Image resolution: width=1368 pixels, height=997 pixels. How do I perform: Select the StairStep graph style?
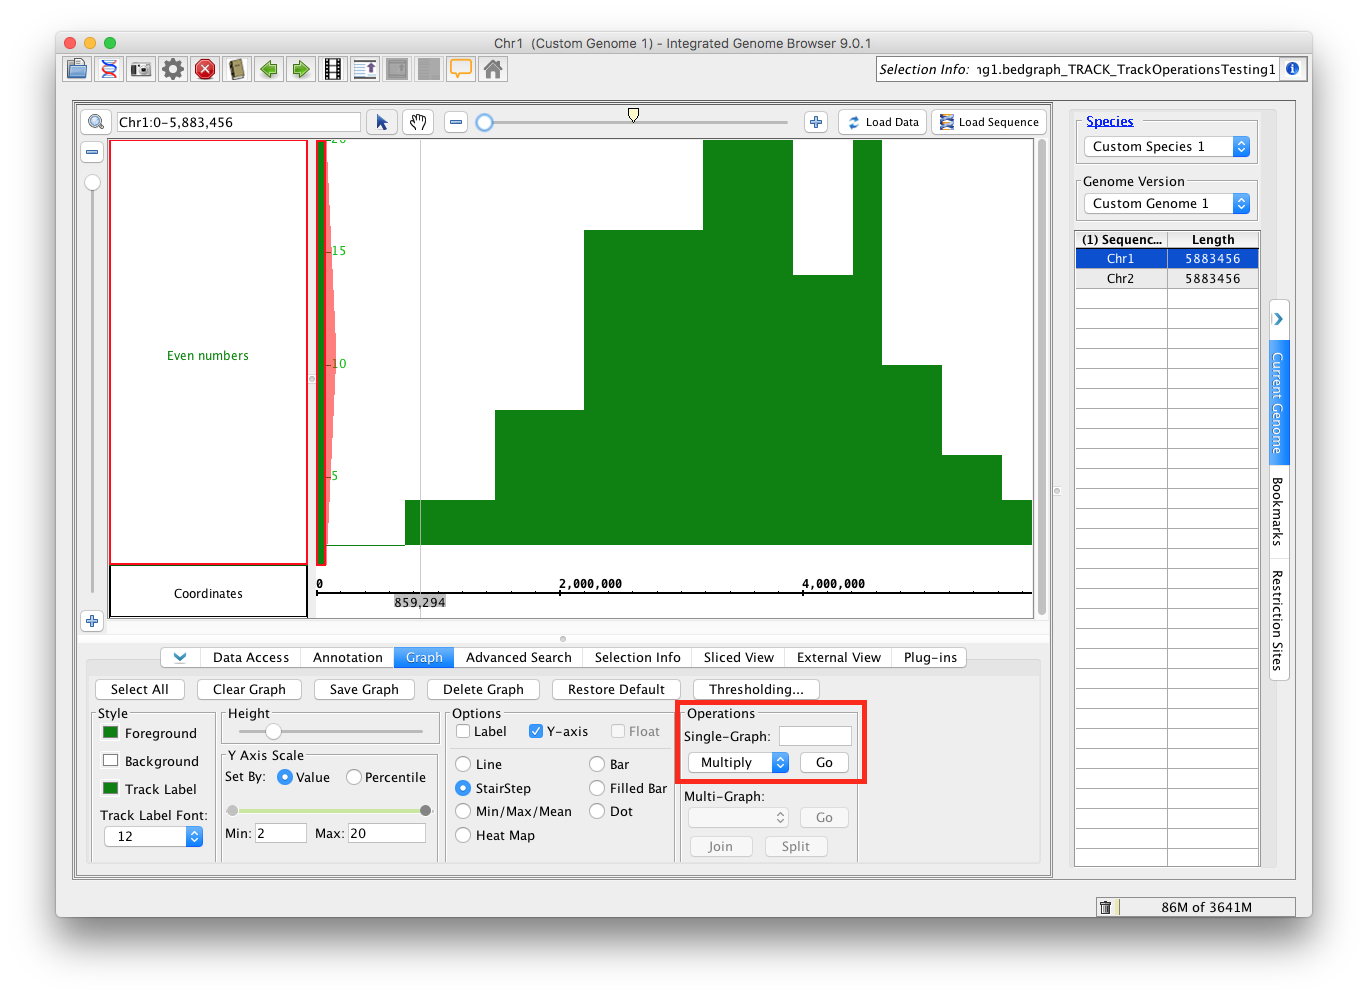pos(463,788)
